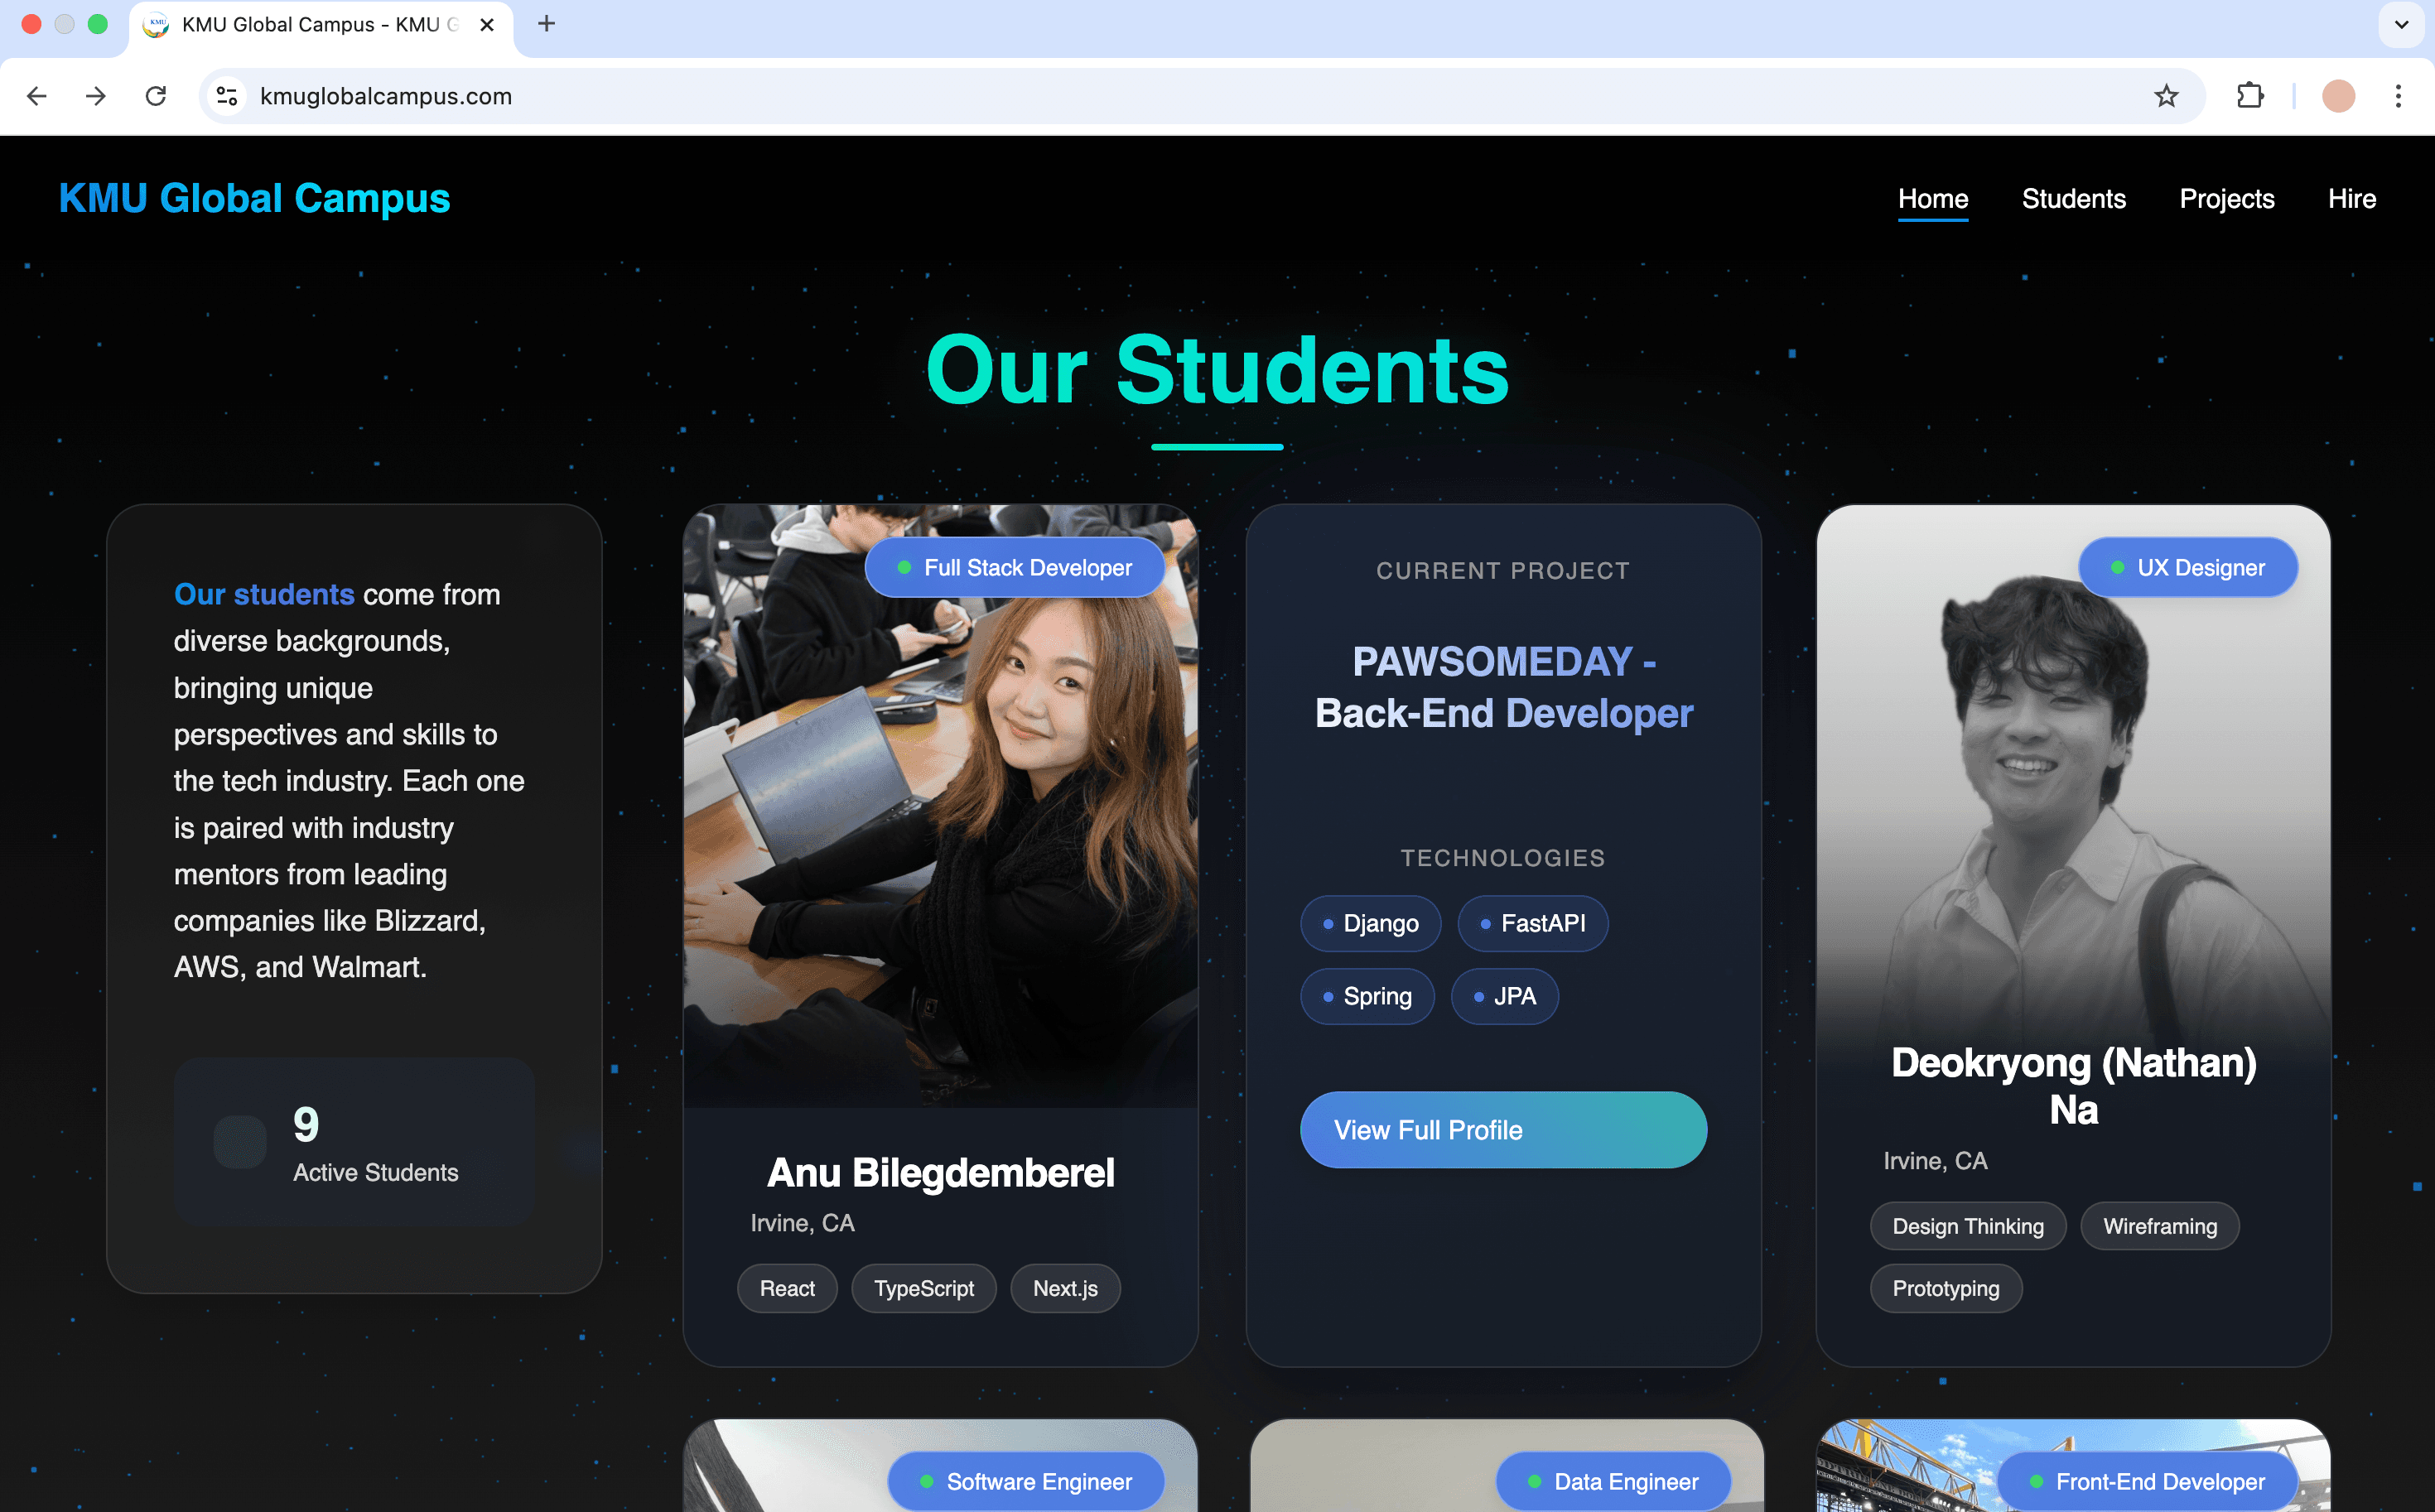
Task: Click the icon beside Active Students
Action: (240, 1142)
